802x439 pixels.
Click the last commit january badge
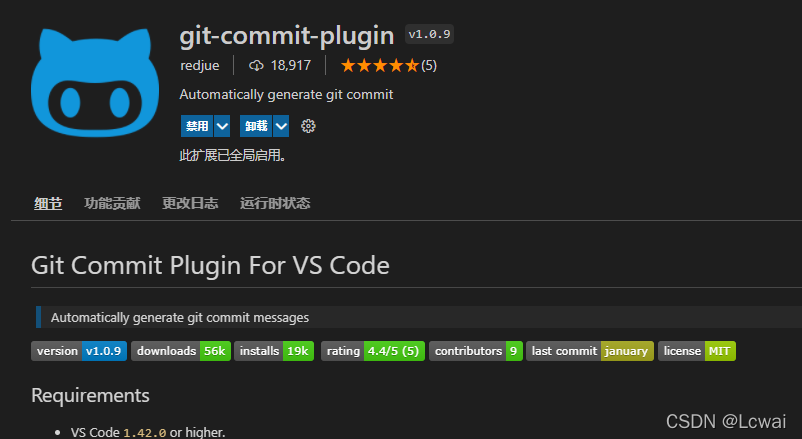pos(590,351)
